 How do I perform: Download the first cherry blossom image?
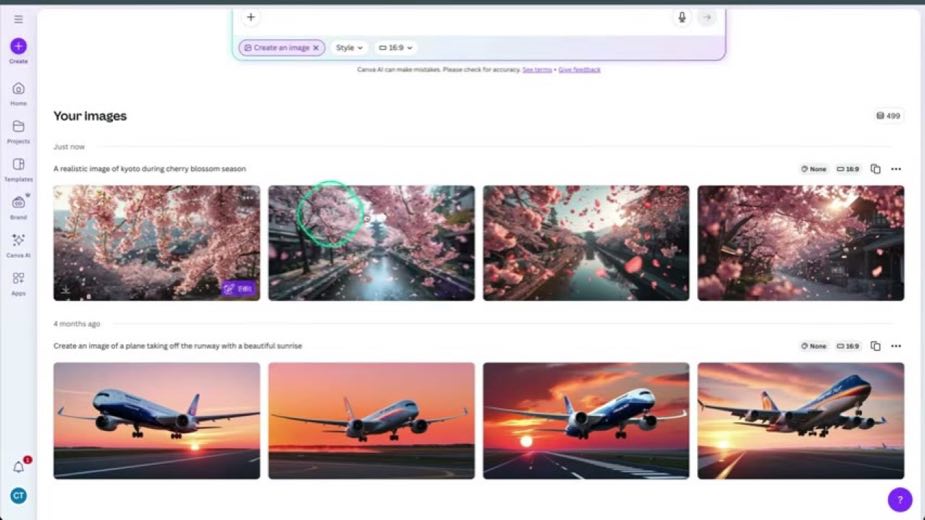pyautogui.click(x=66, y=290)
